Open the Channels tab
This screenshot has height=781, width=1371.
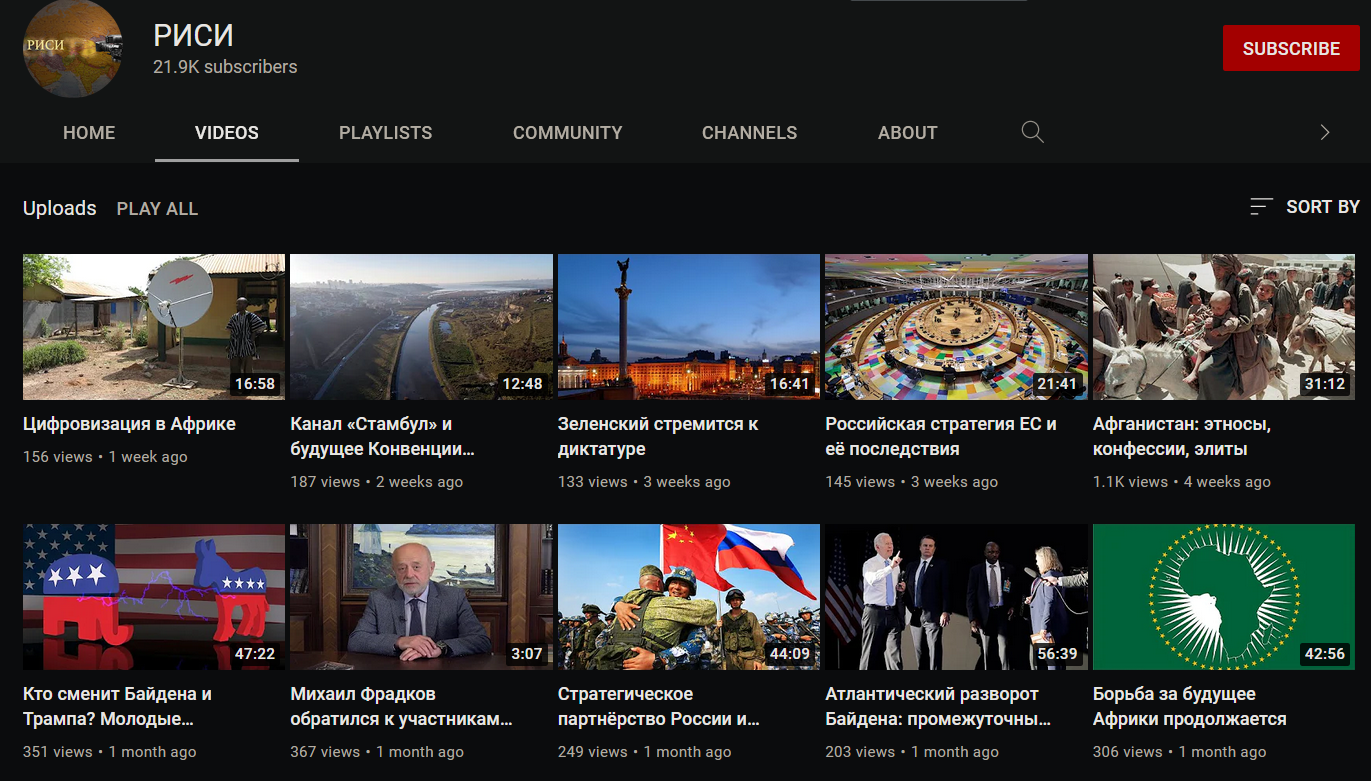750,133
